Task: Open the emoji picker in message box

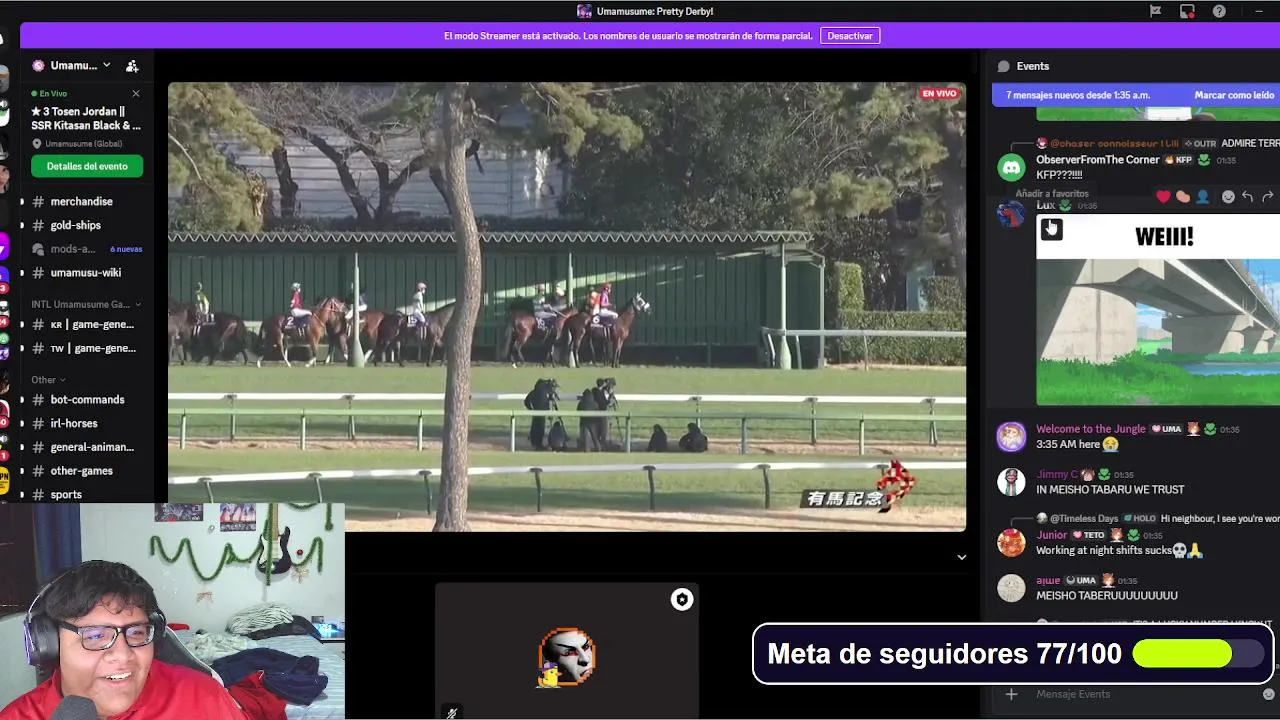Action: pyautogui.click(x=1269, y=694)
